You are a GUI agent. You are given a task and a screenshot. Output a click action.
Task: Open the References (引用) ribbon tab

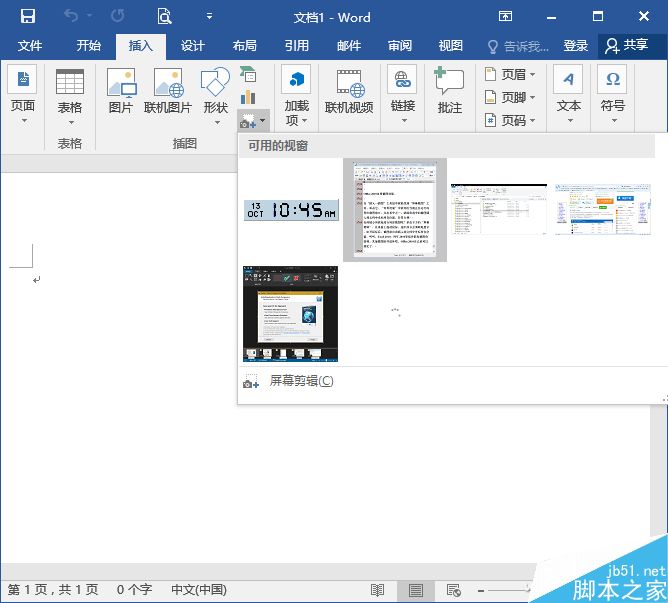[296, 46]
